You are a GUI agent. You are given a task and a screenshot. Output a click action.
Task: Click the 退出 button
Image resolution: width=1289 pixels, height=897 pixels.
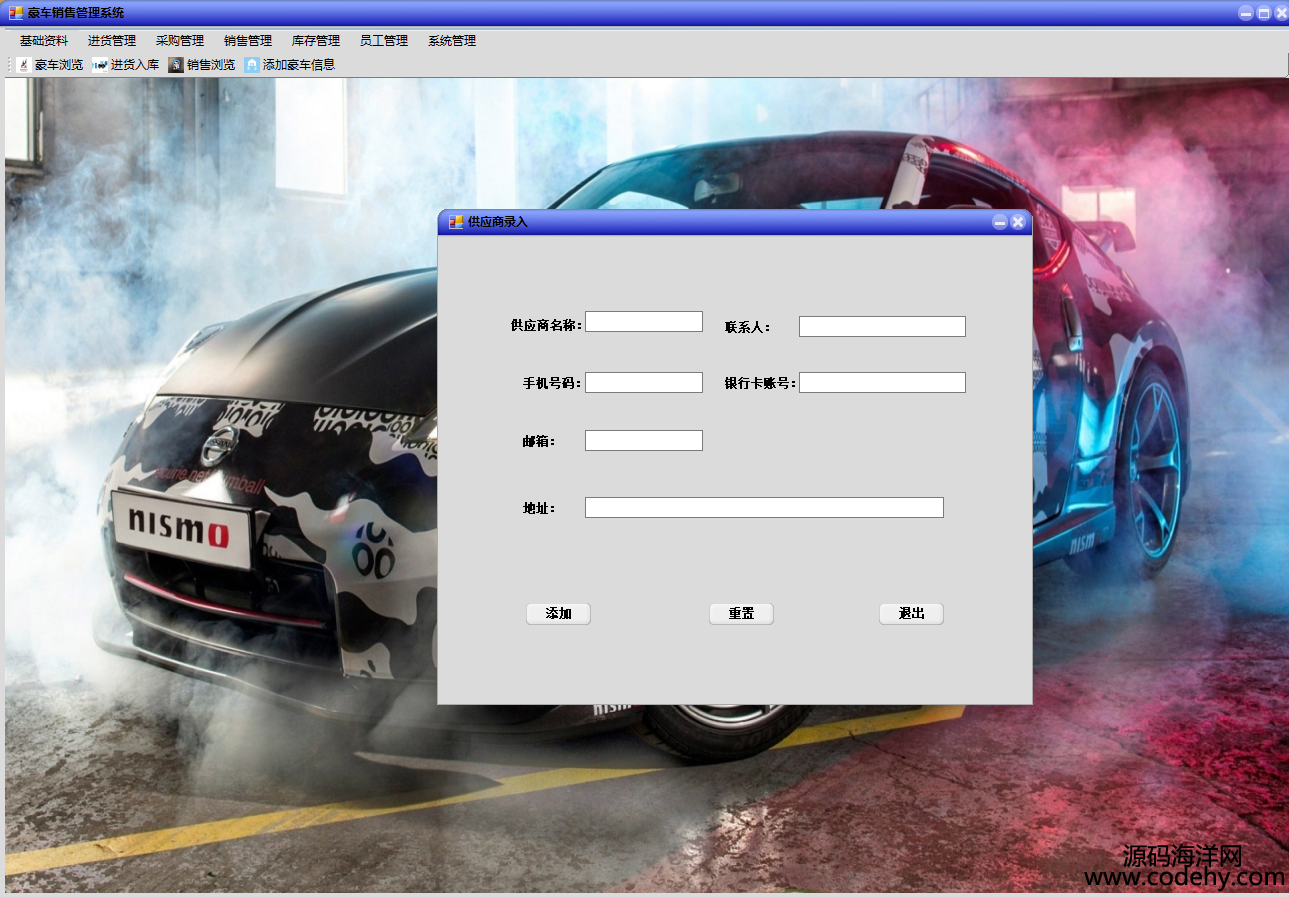(x=911, y=614)
